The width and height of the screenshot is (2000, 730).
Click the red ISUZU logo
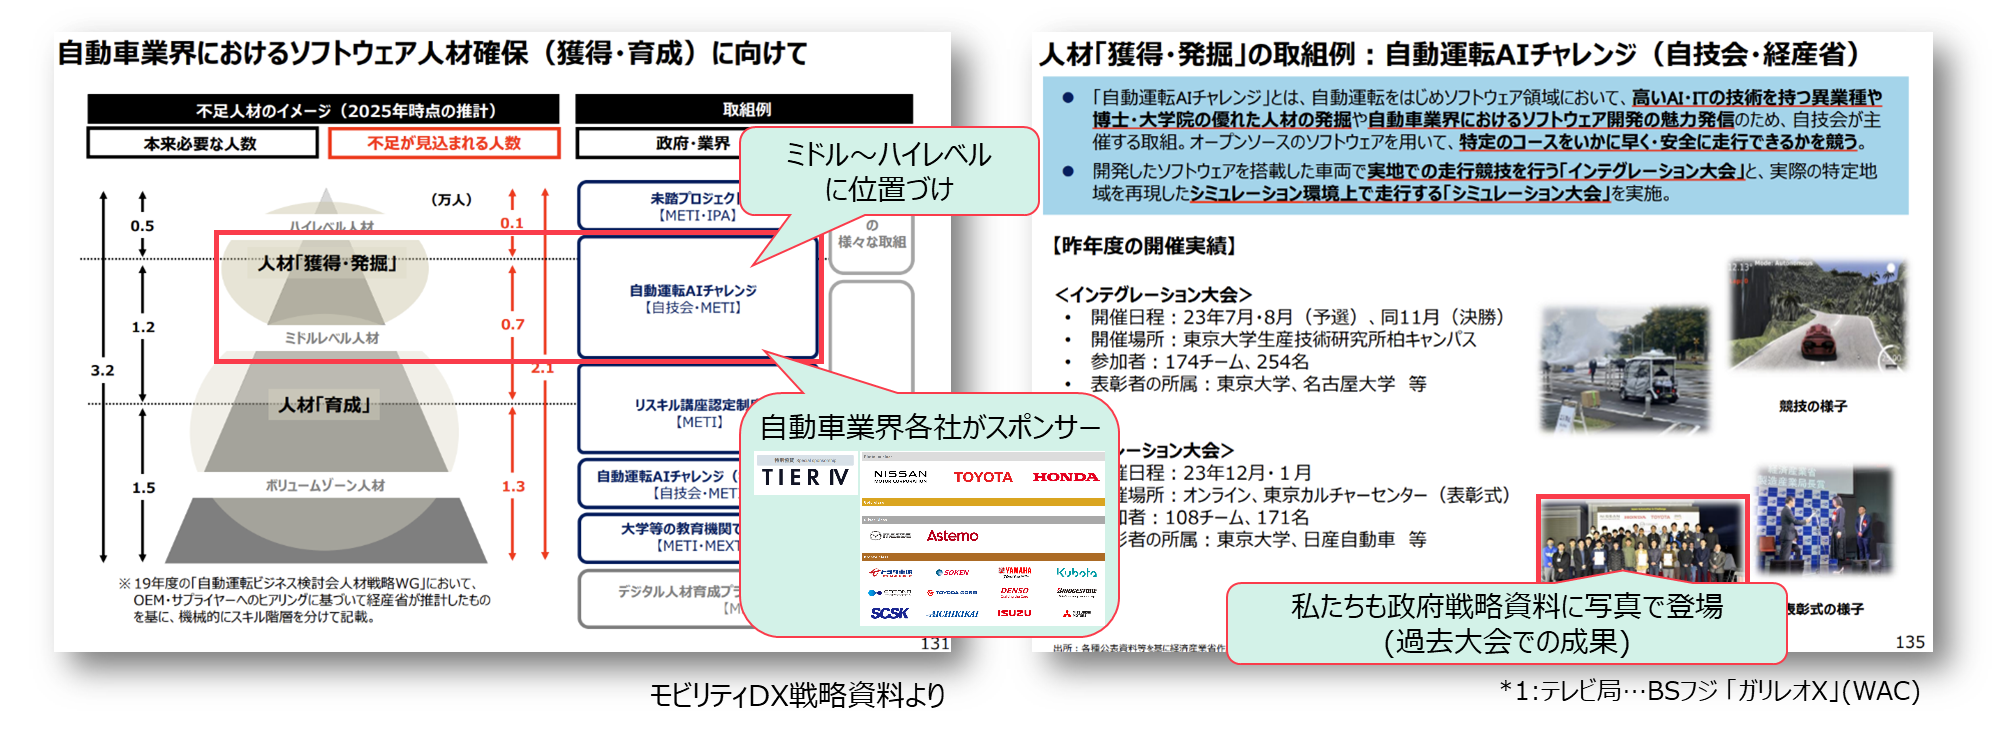(x=1014, y=613)
